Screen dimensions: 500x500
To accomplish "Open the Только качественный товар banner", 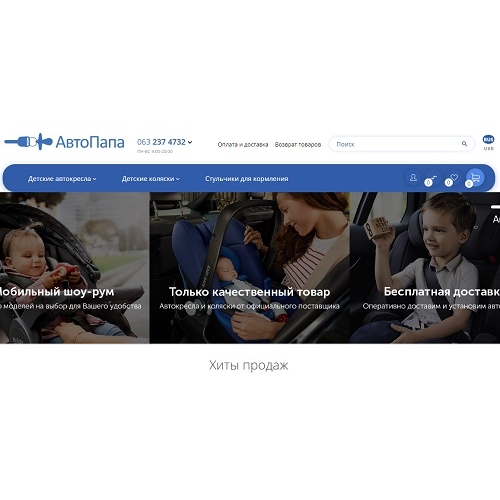I will (x=250, y=268).
